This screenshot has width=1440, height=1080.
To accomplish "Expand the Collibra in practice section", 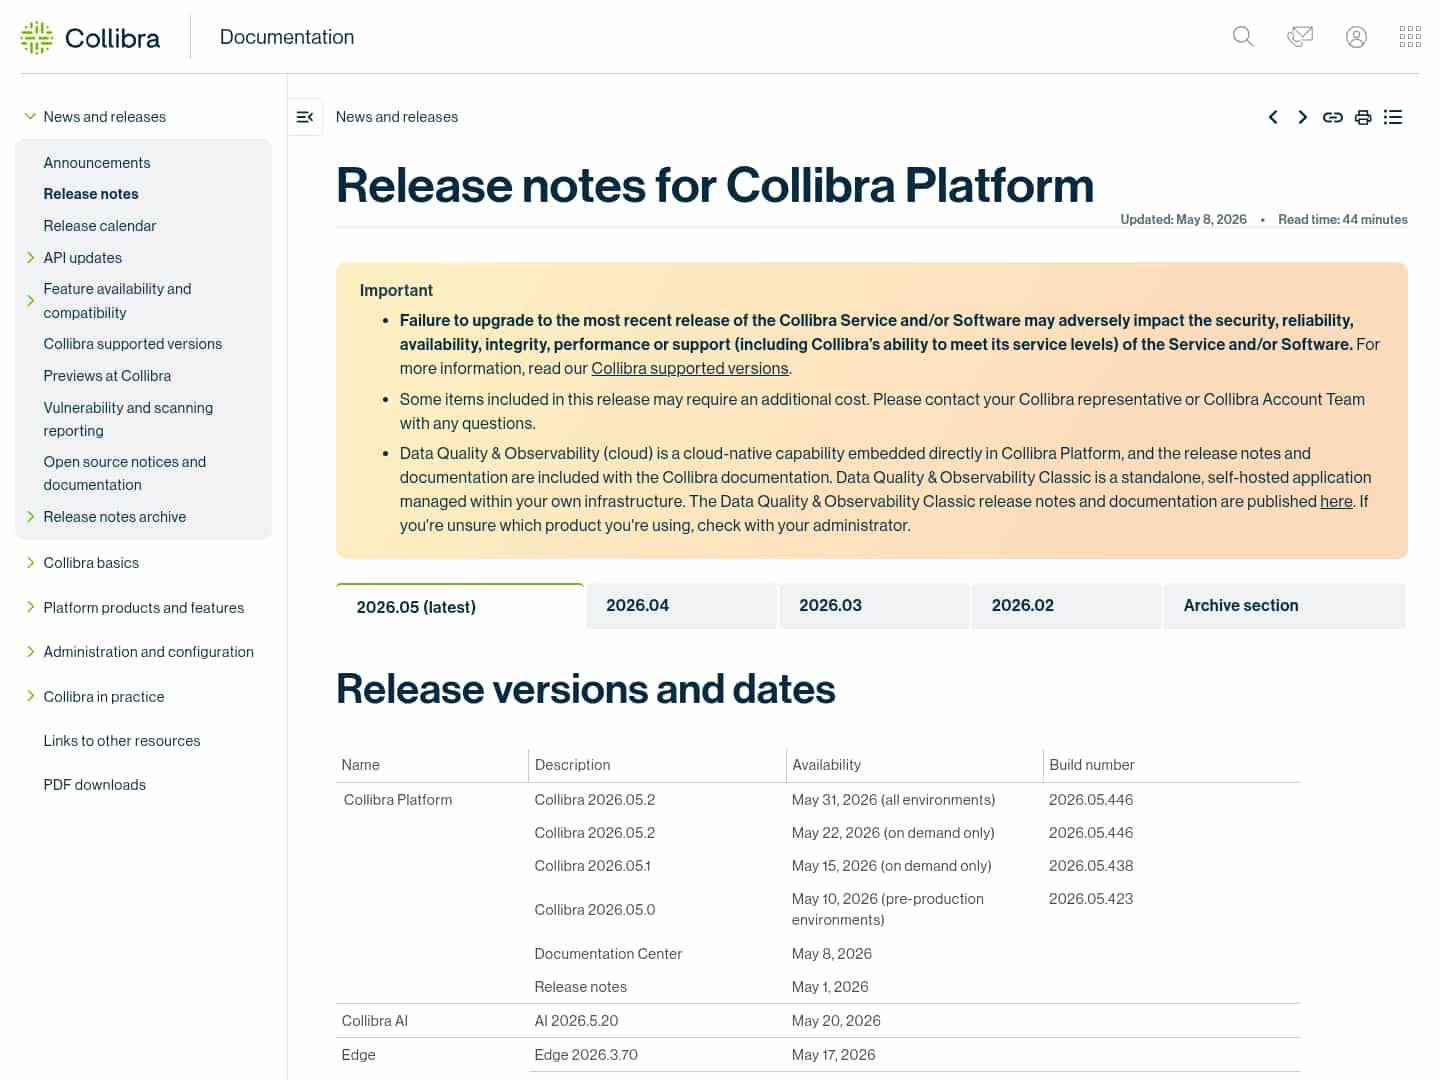I will coord(30,696).
